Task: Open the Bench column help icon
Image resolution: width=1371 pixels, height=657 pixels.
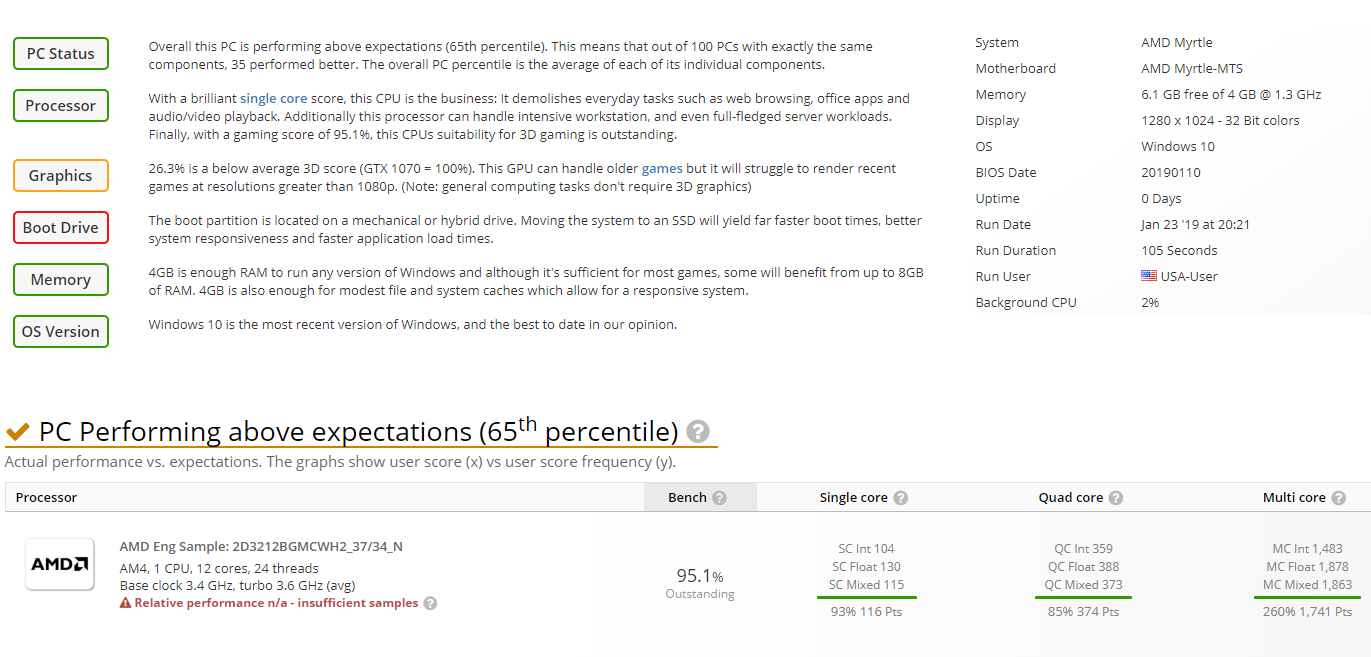Action: (719, 498)
